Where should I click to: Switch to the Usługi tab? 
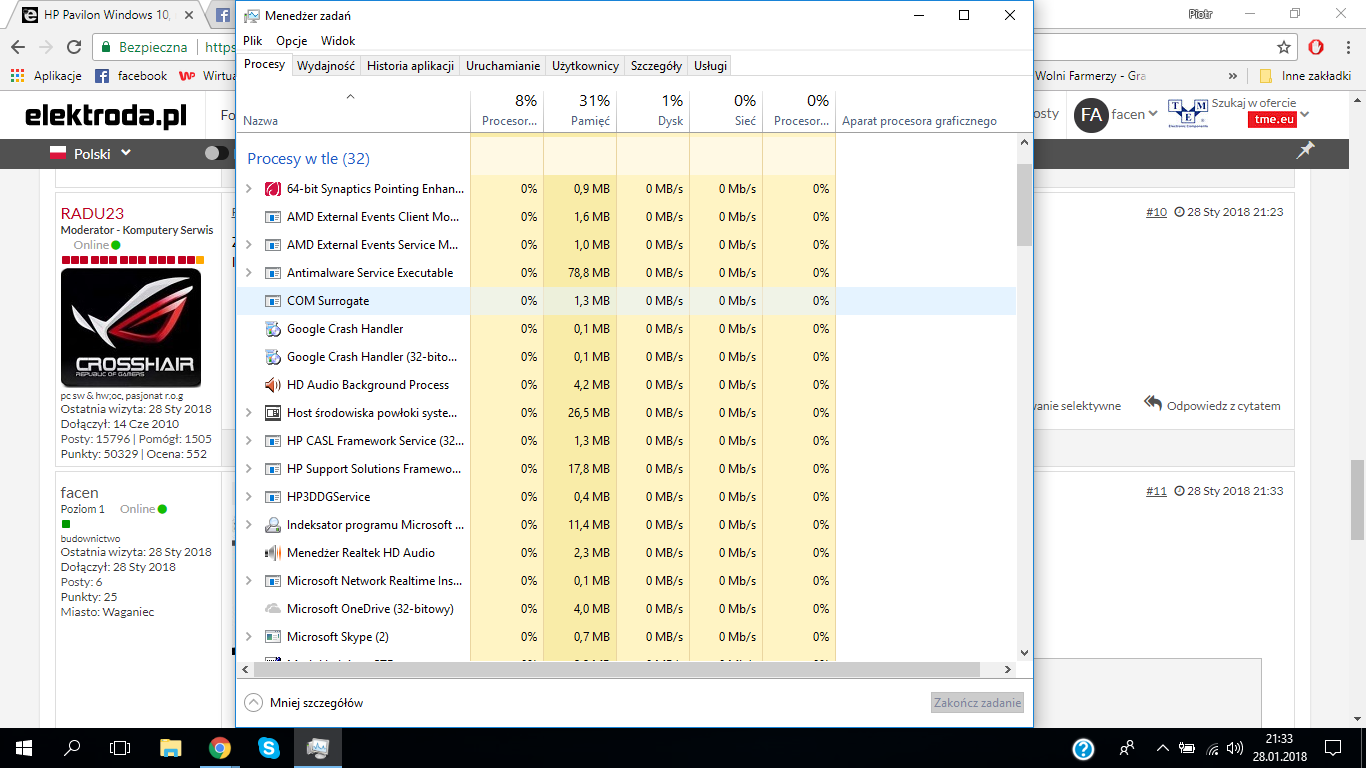point(710,66)
